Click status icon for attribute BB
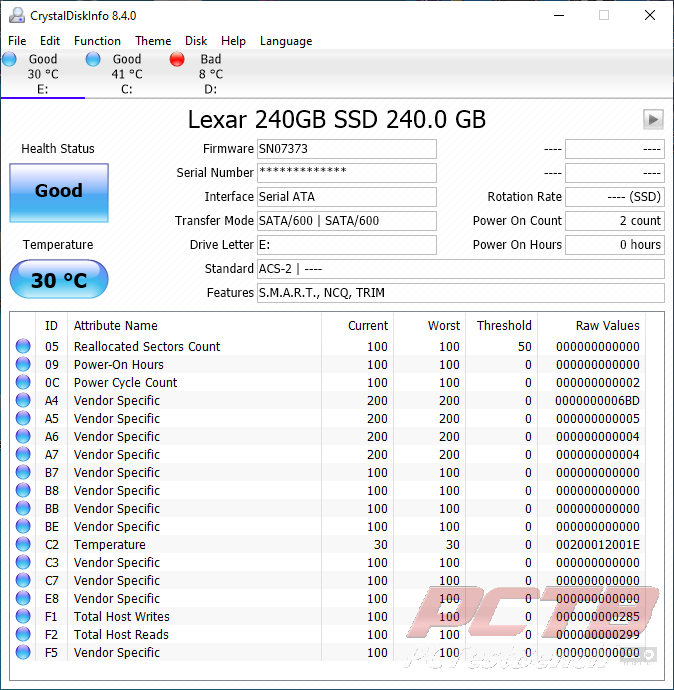This screenshot has width=674, height=690. tap(23, 509)
